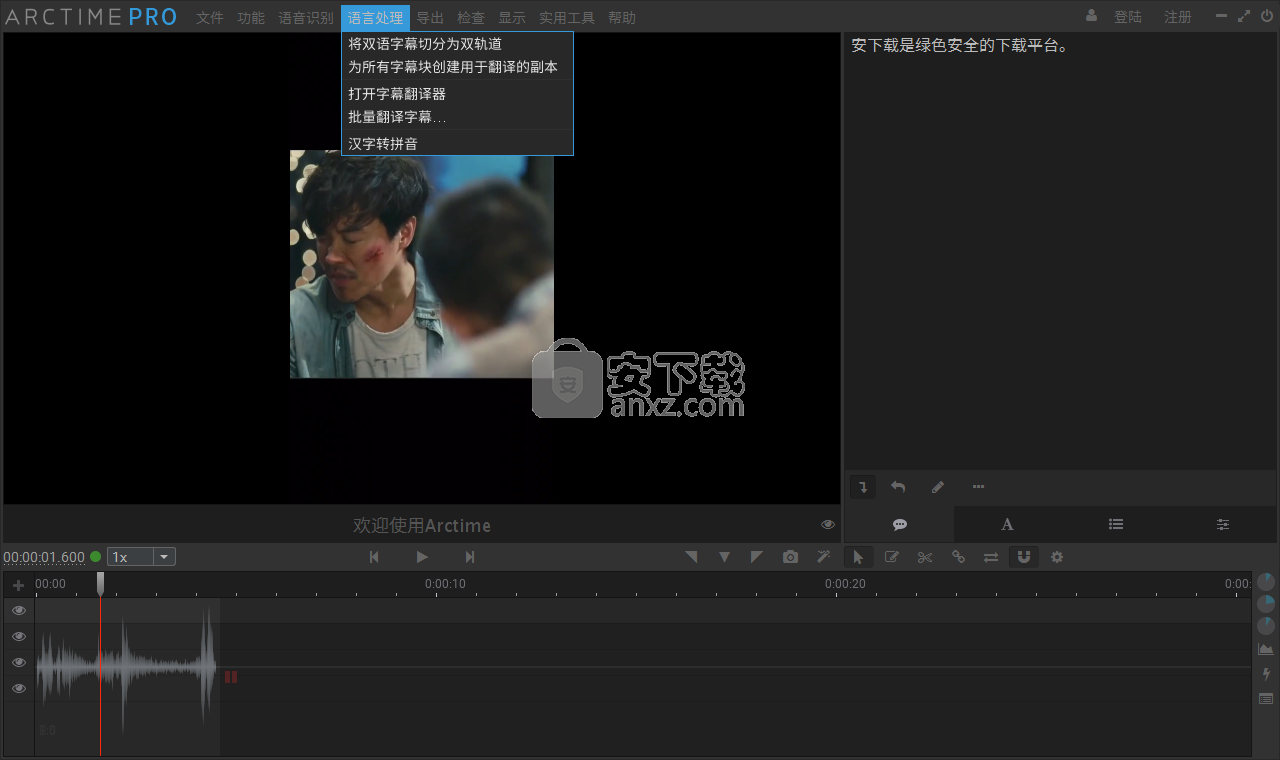Open the 实用工具 menu
The image size is (1280, 760).
point(567,18)
